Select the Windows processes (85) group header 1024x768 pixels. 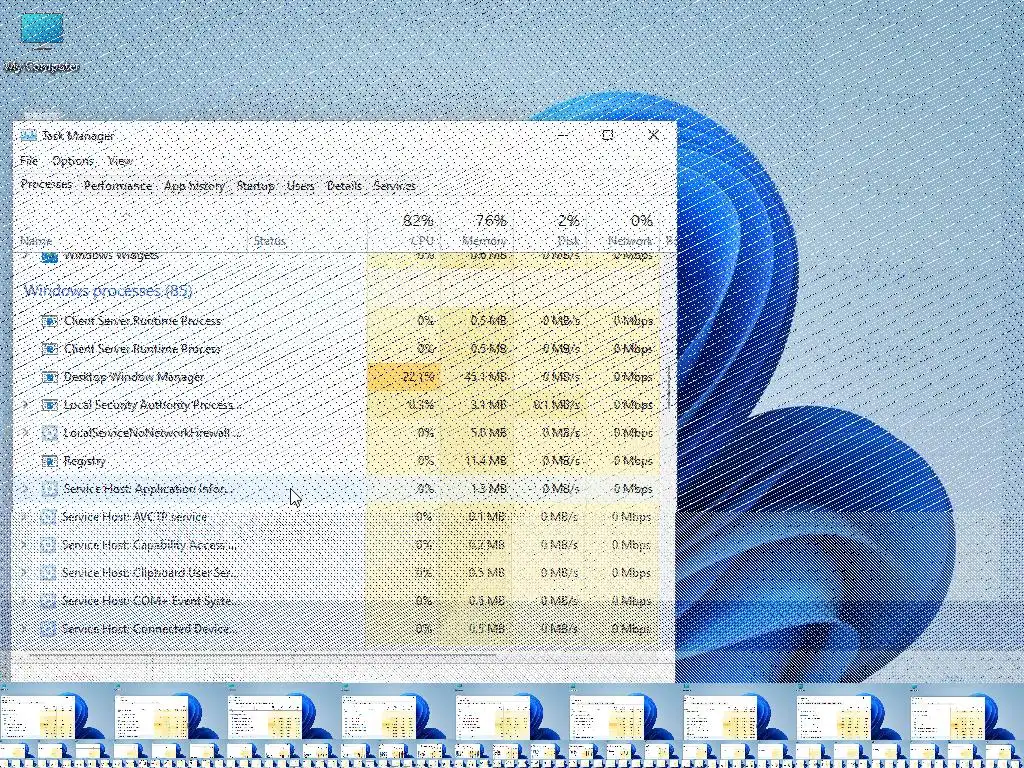(x=108, y=291)
